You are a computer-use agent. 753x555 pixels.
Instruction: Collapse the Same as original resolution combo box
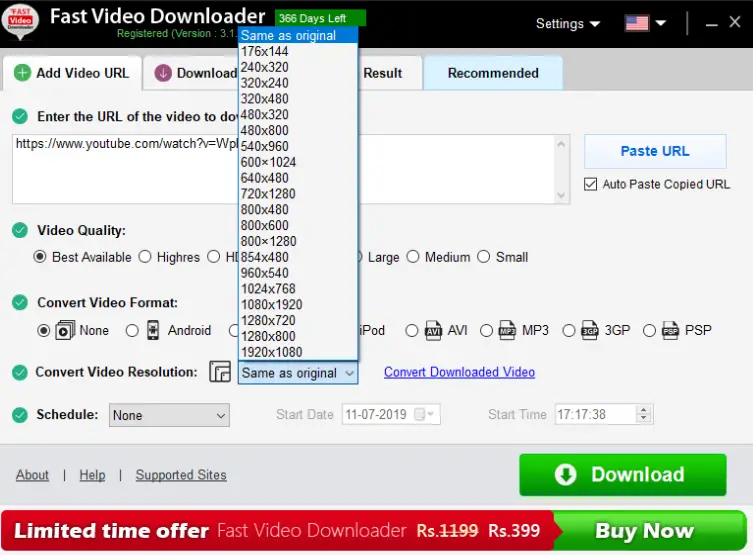298,373
